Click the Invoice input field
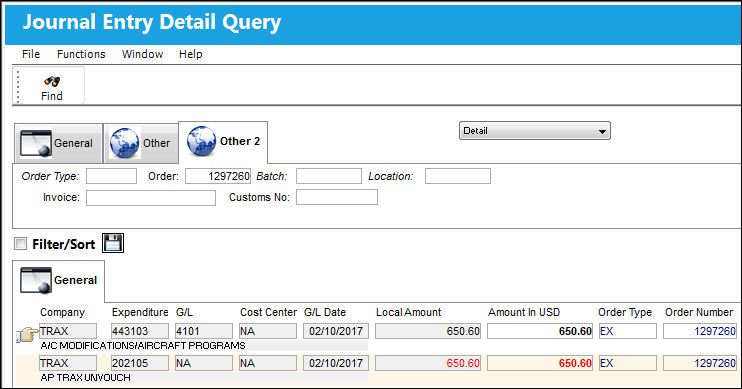This screenshot has height=389, width=742. (x=151, y=197)
